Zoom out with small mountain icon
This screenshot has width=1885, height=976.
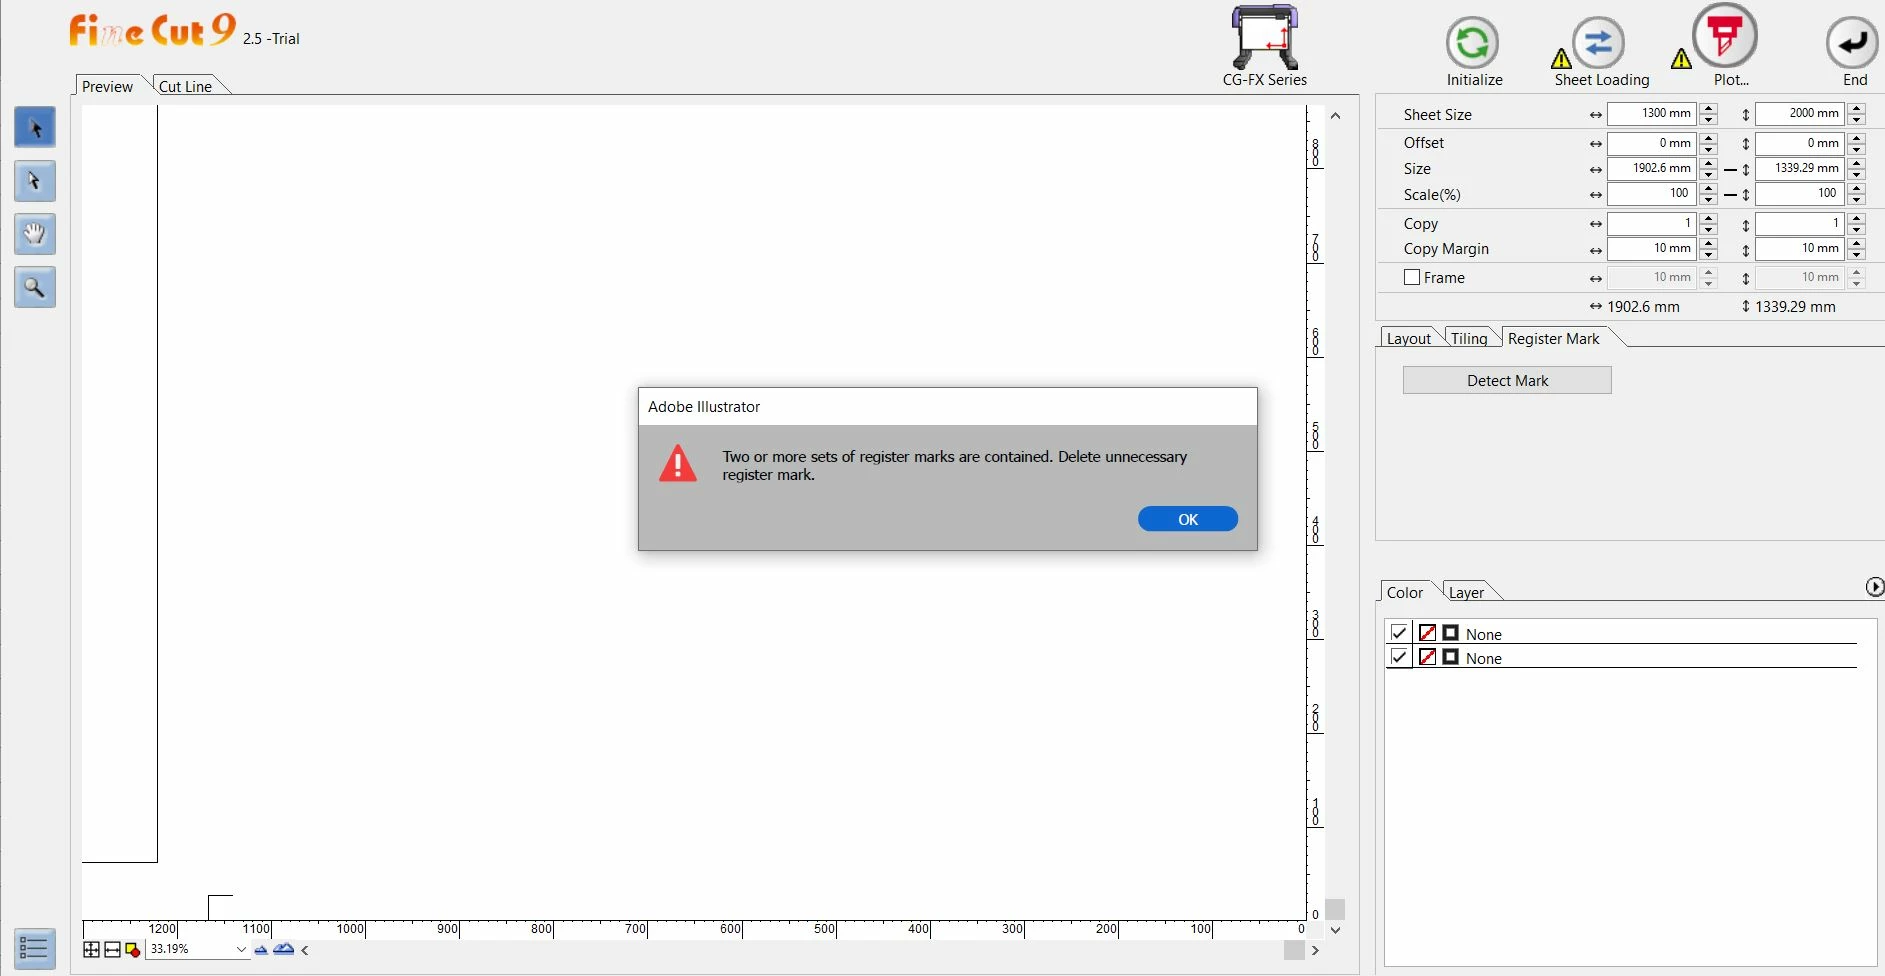(x=261, y=950)
